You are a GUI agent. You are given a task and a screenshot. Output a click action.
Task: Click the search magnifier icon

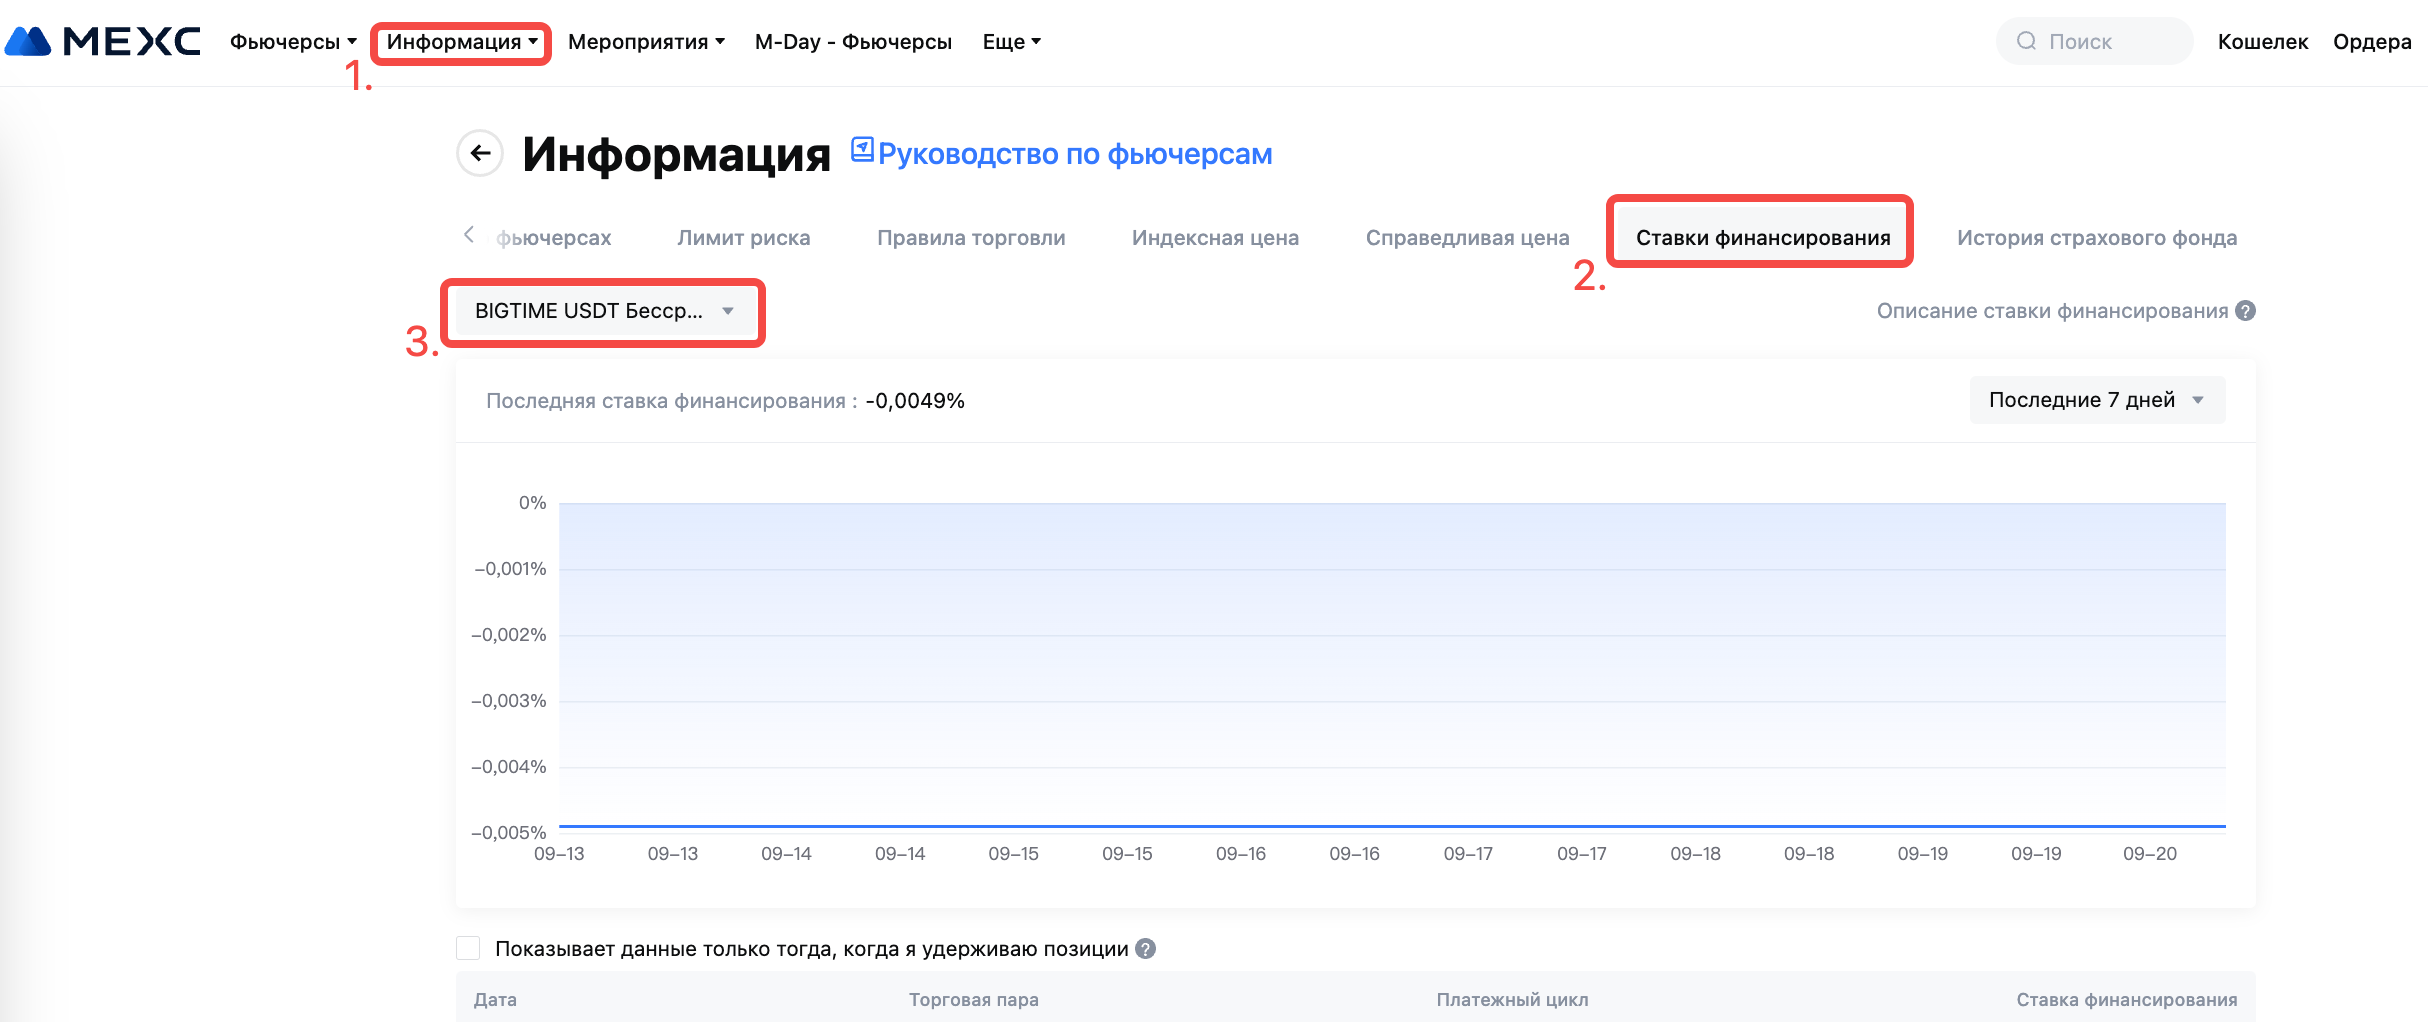click(x=2026, y=41)
